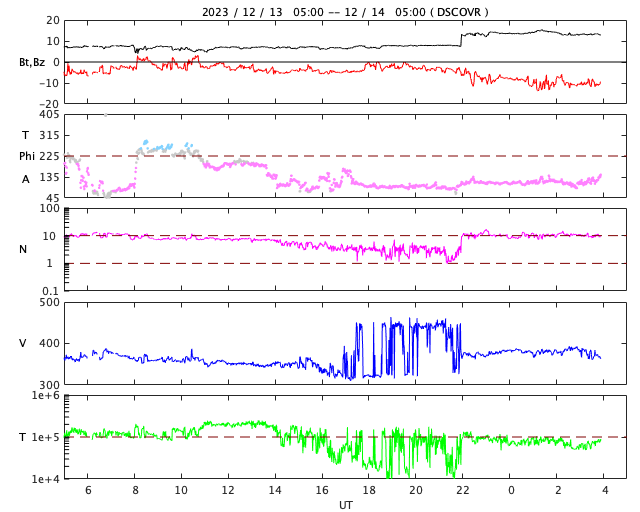Click the 6 hour label on UT axis

tap(88, 490)
